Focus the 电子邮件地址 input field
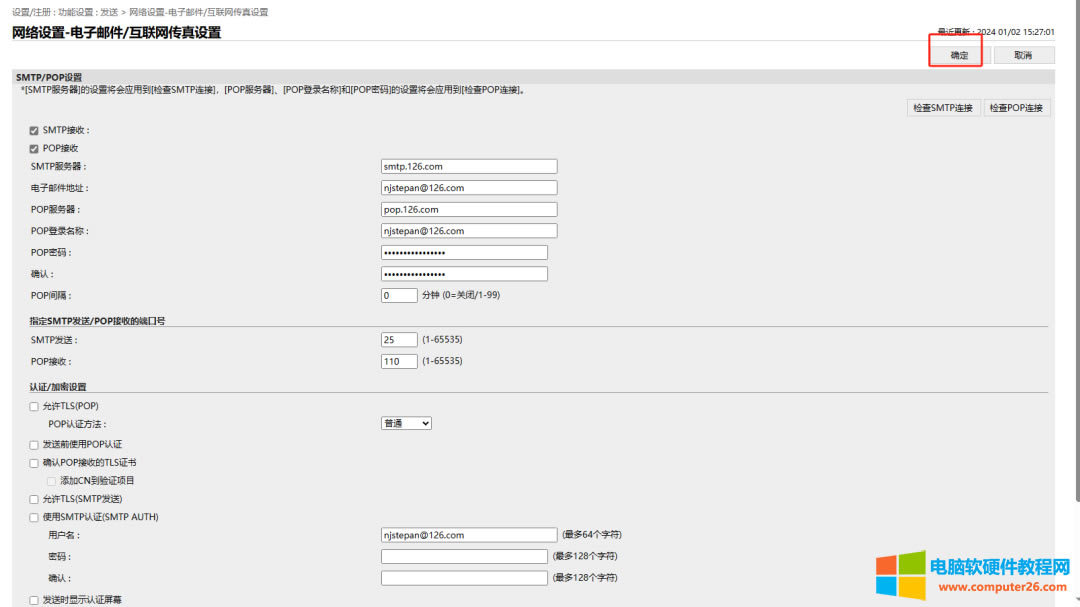Viewport: 1080px width, 607px height. 469,188
